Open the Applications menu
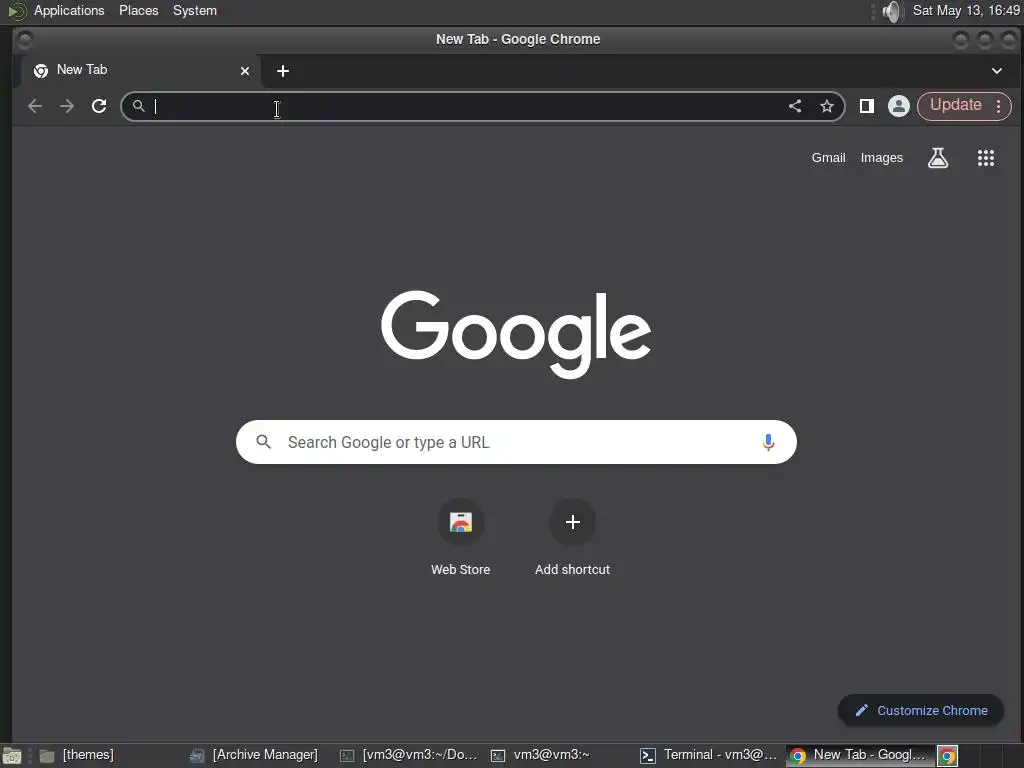 point(69,10)
